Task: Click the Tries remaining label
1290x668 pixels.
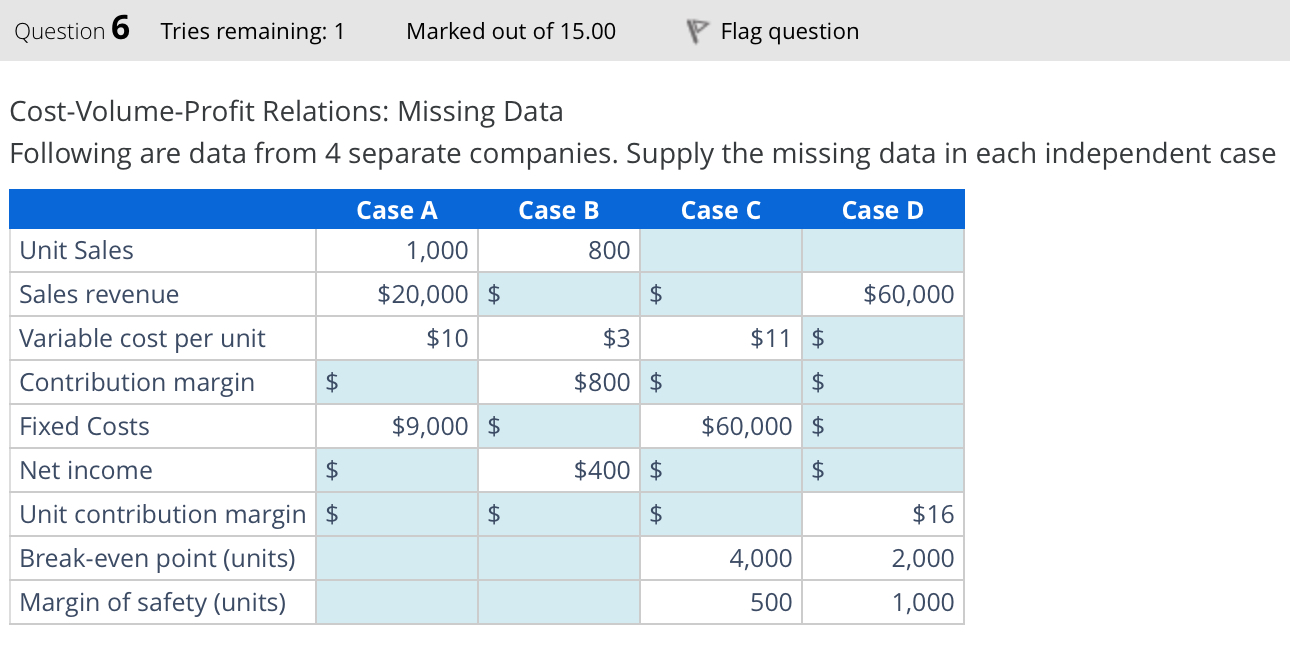Action: 252,31
